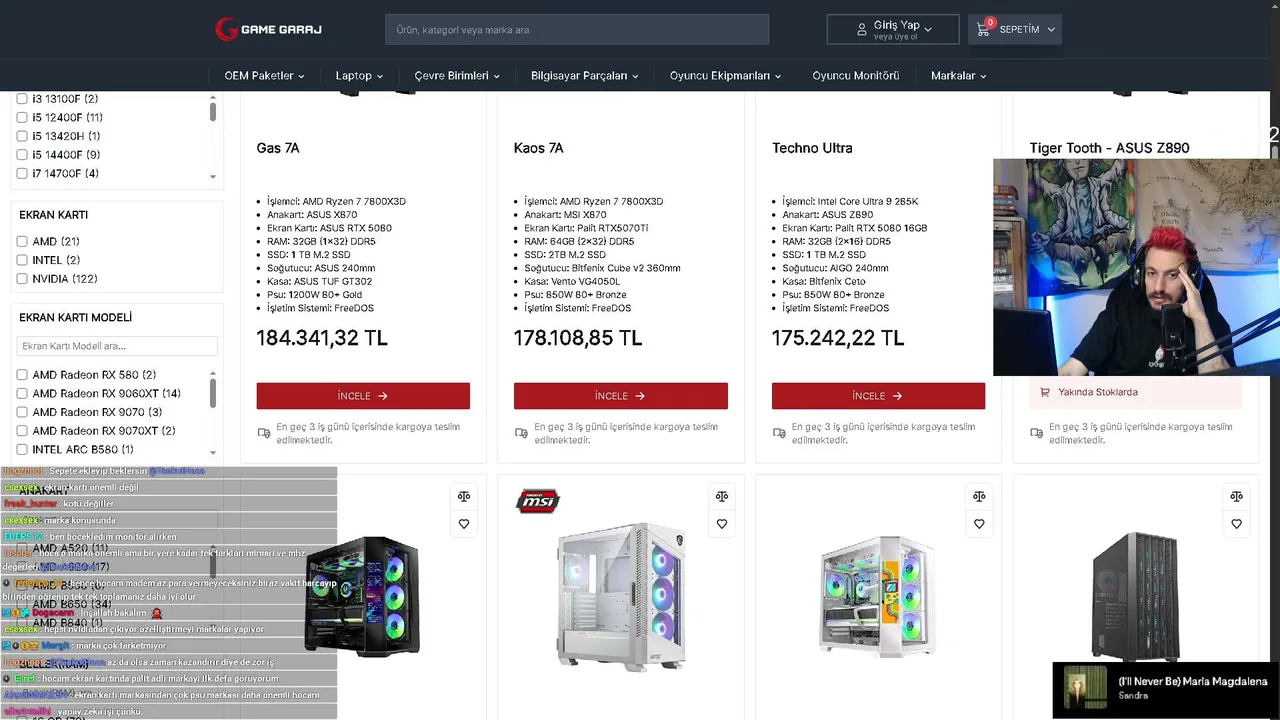Open the black mesh tower product image
The width and height of the screenshot is (1280, 720).
1136,596
